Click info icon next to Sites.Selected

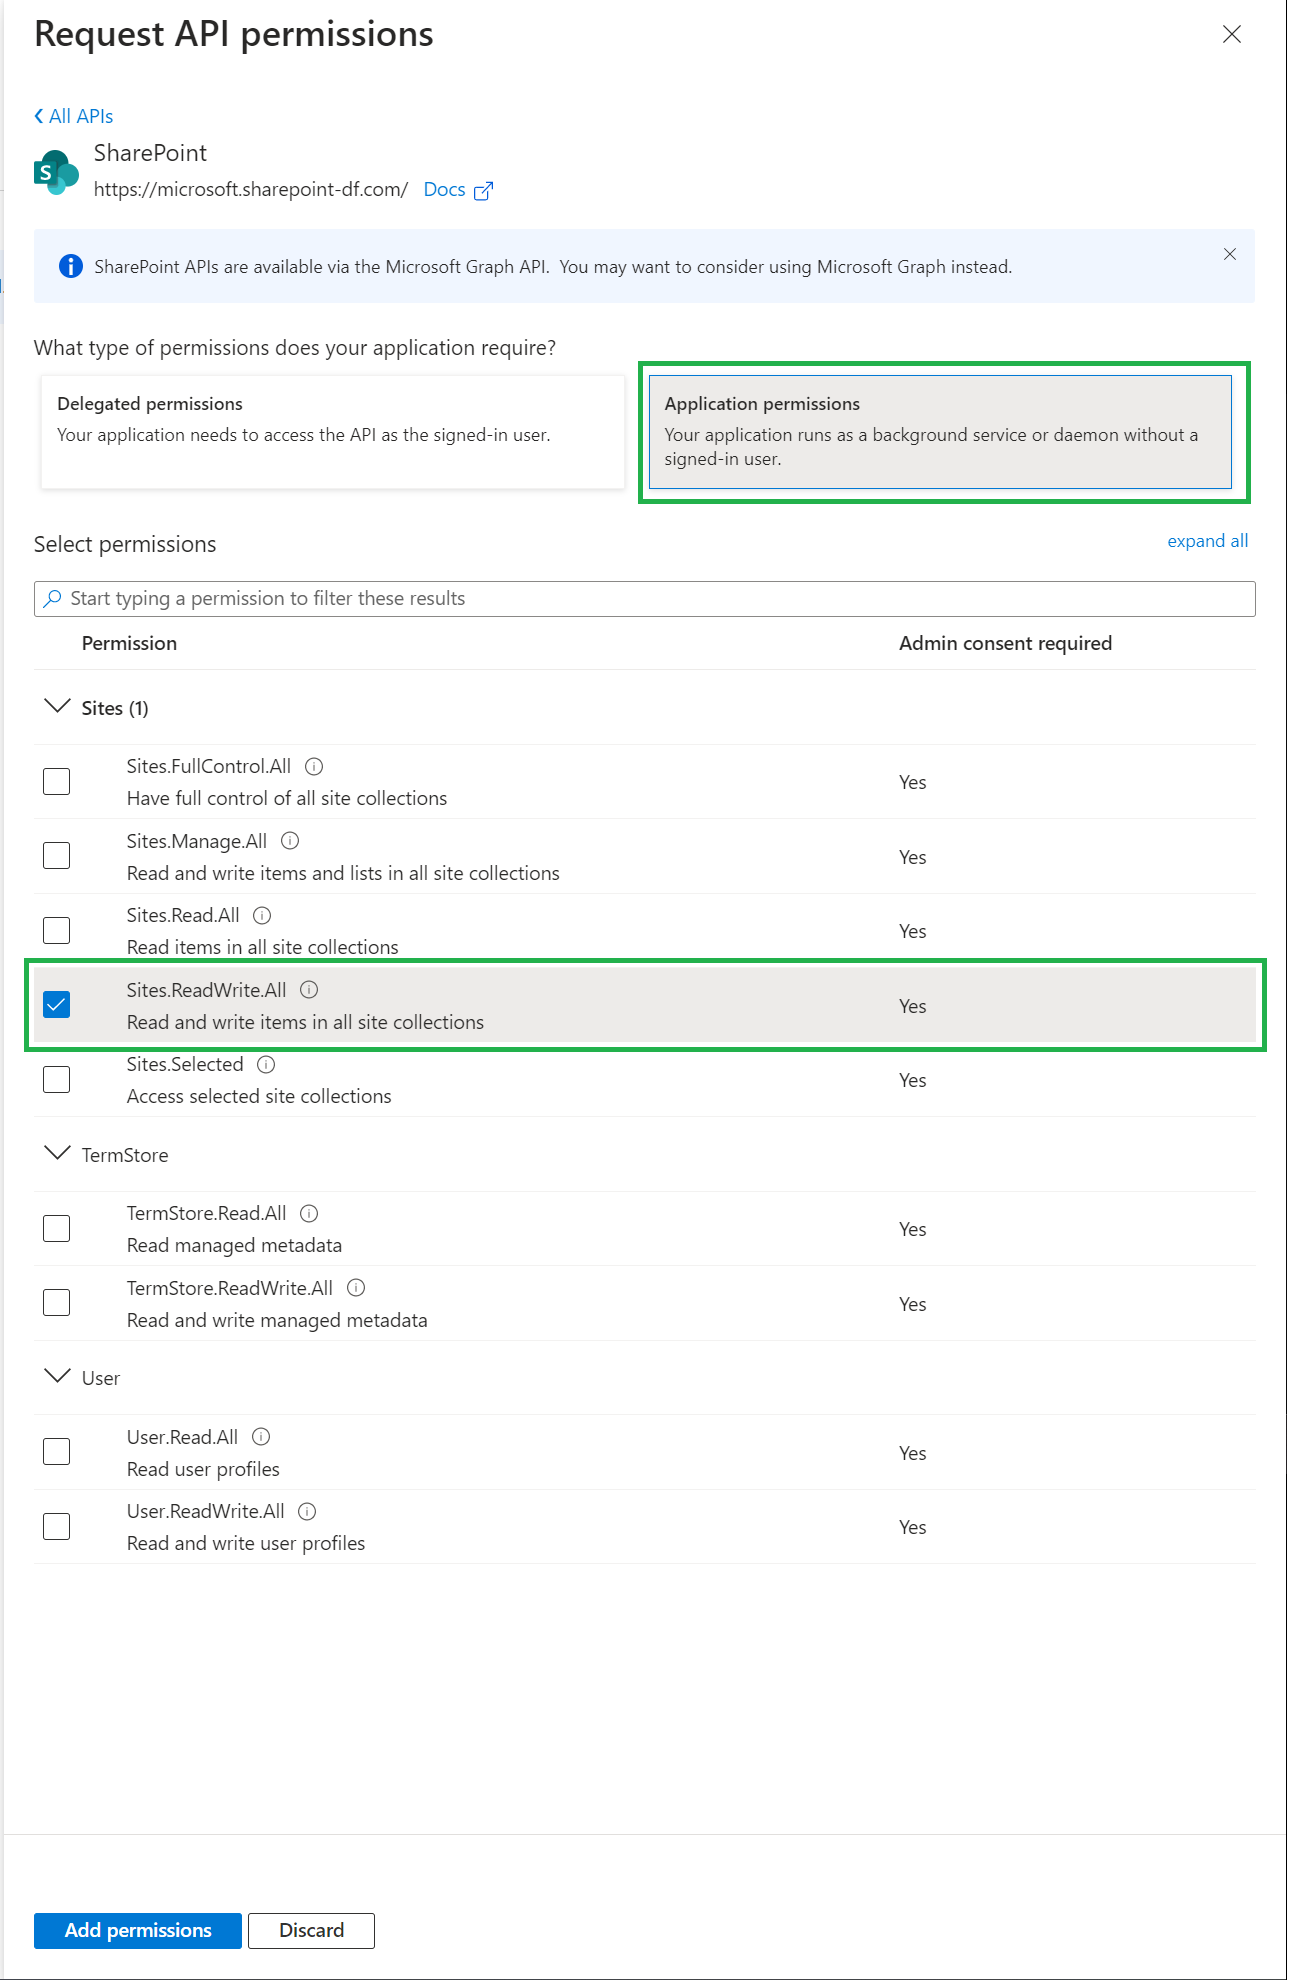[266, 1065]
